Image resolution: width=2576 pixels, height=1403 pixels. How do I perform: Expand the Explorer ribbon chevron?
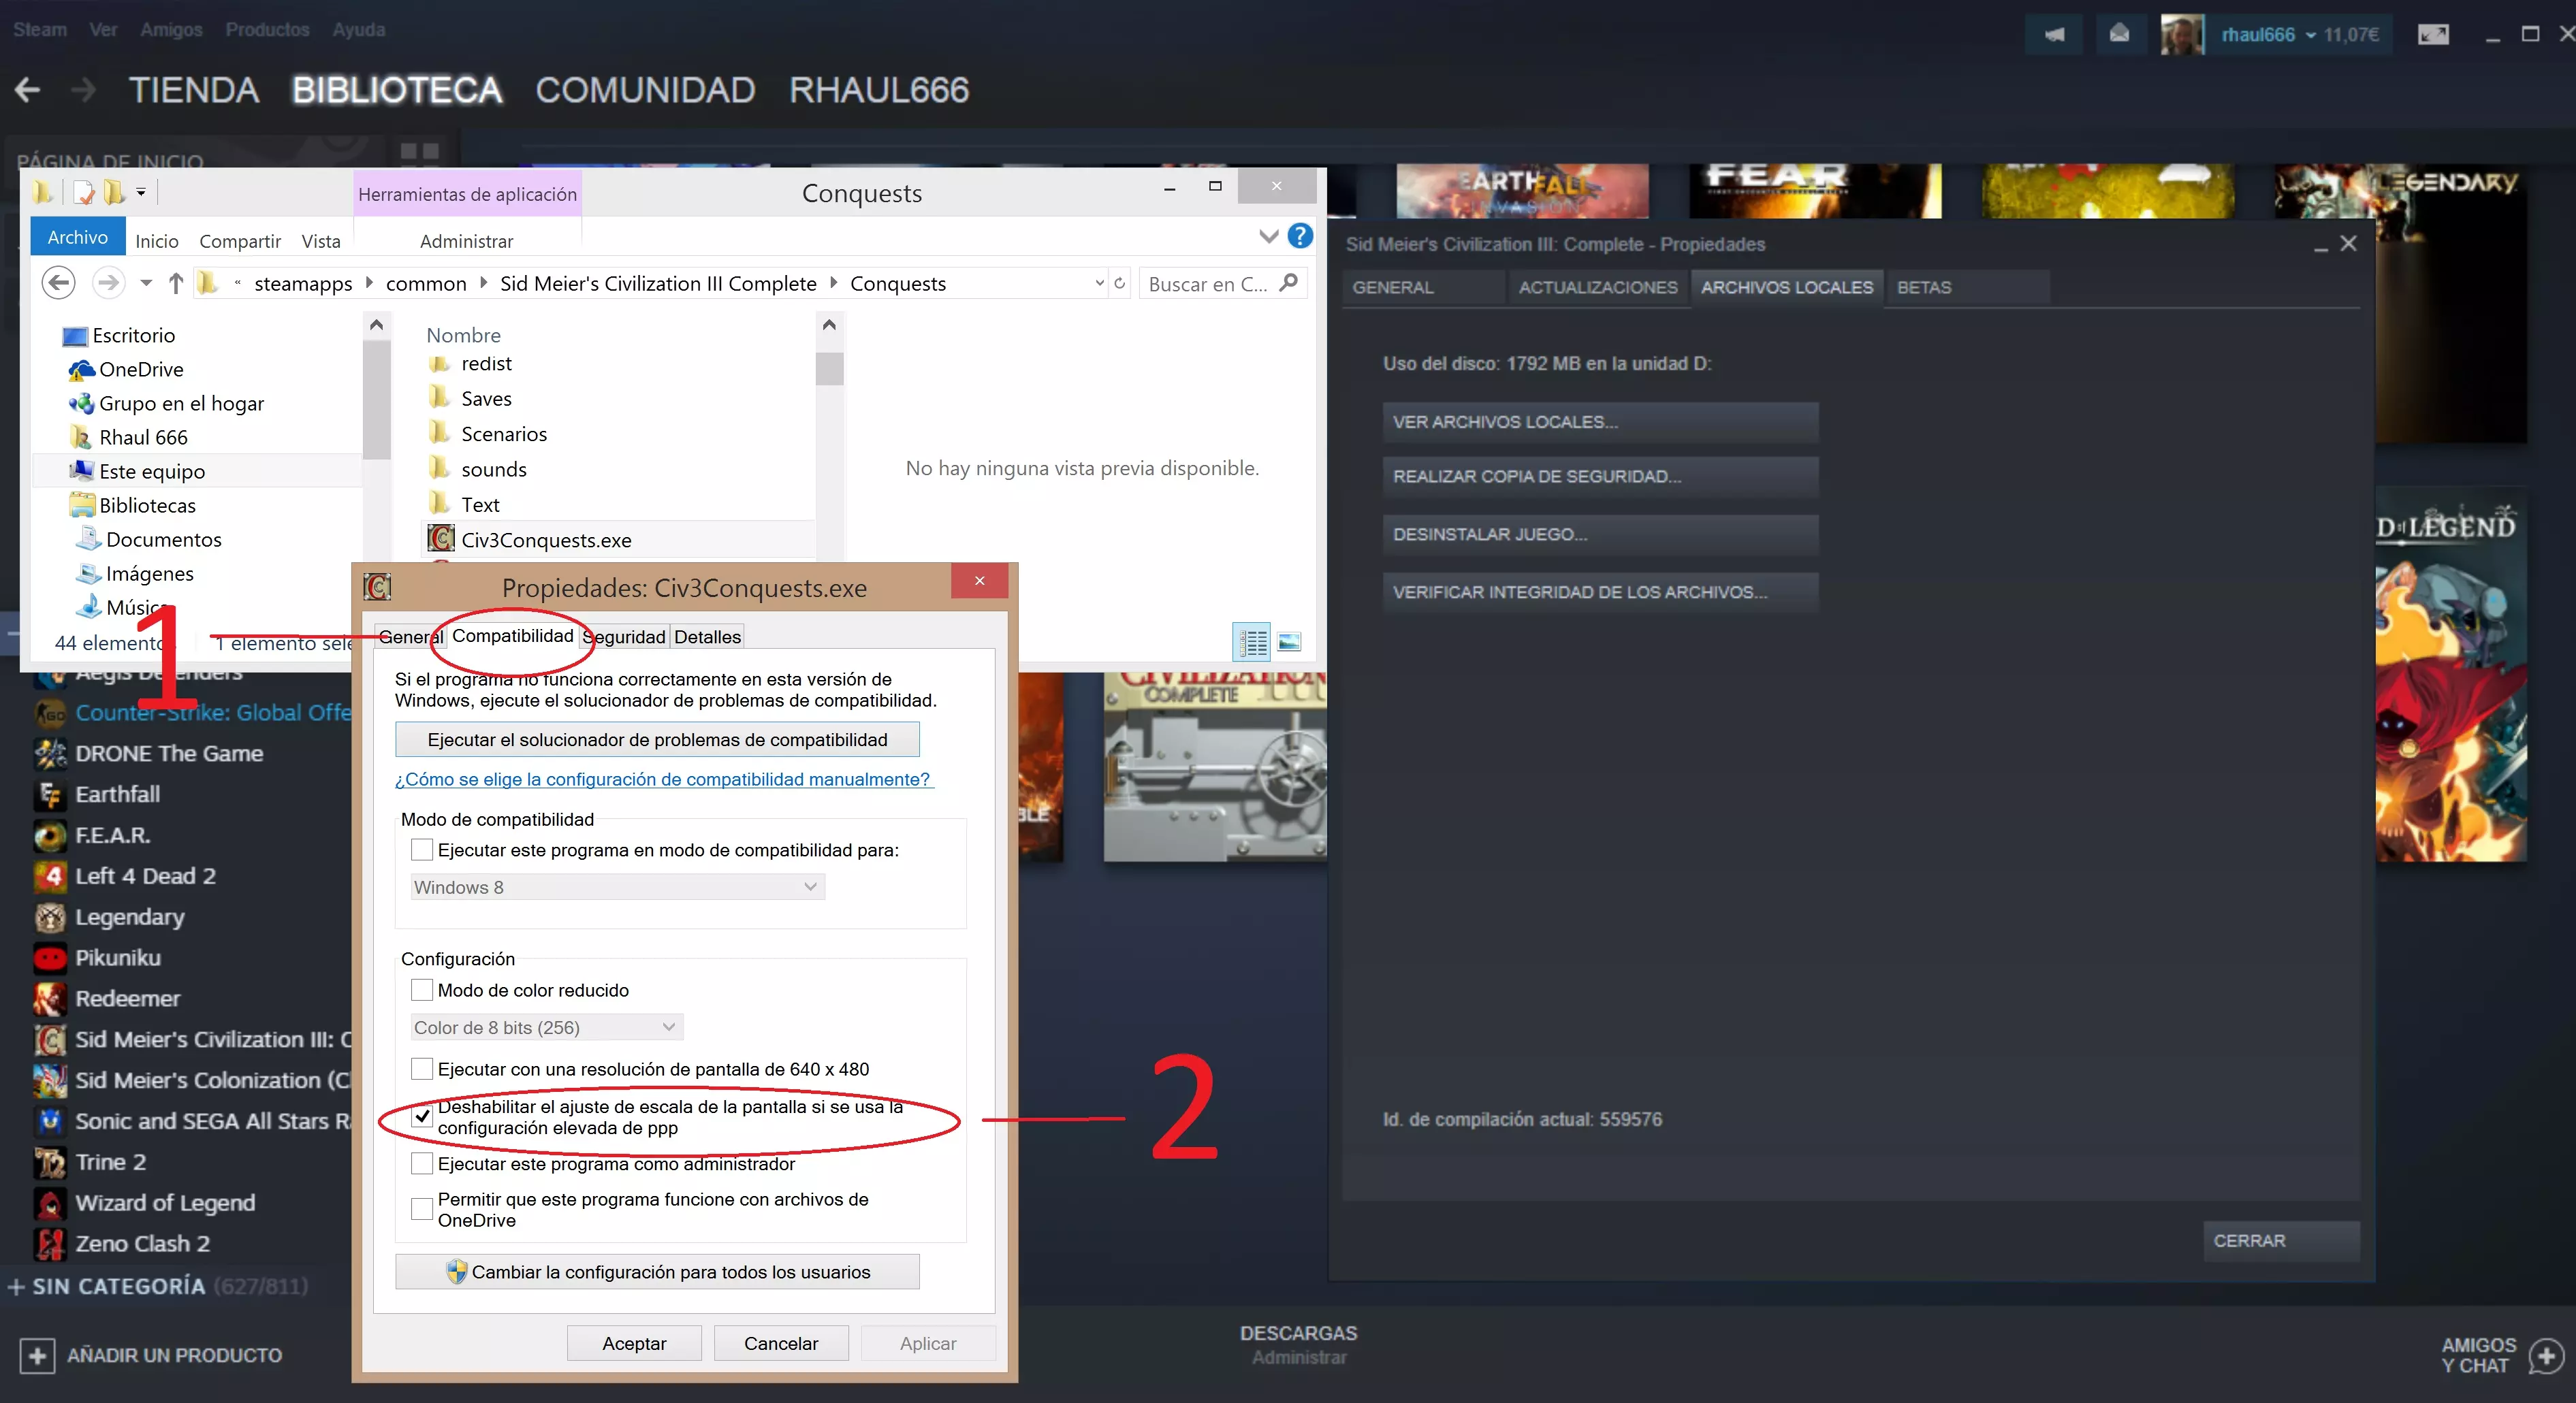[1268, 237]
